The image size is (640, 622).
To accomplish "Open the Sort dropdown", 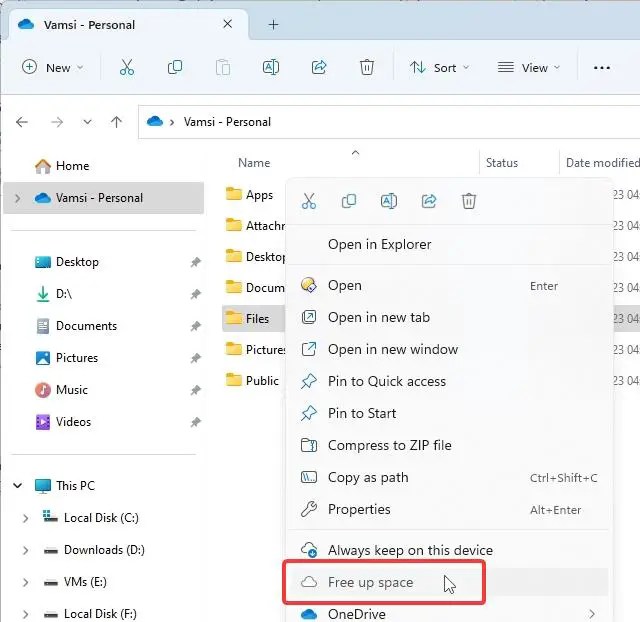I will (440, 68).
